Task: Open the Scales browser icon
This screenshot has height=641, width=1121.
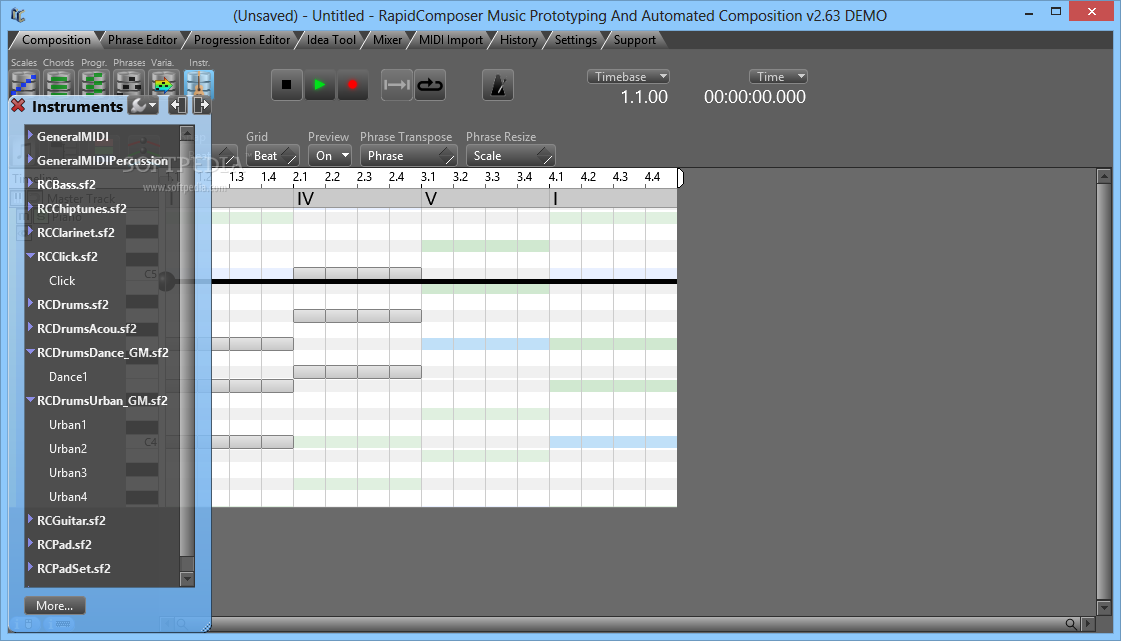Action: [24, 84]
